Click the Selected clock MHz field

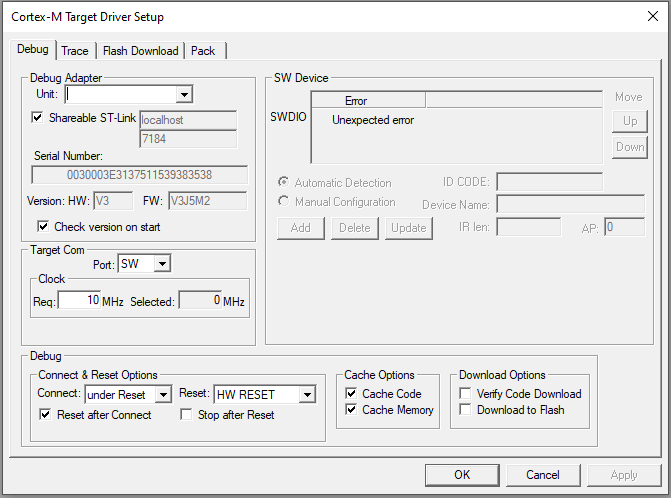point(200,300)
